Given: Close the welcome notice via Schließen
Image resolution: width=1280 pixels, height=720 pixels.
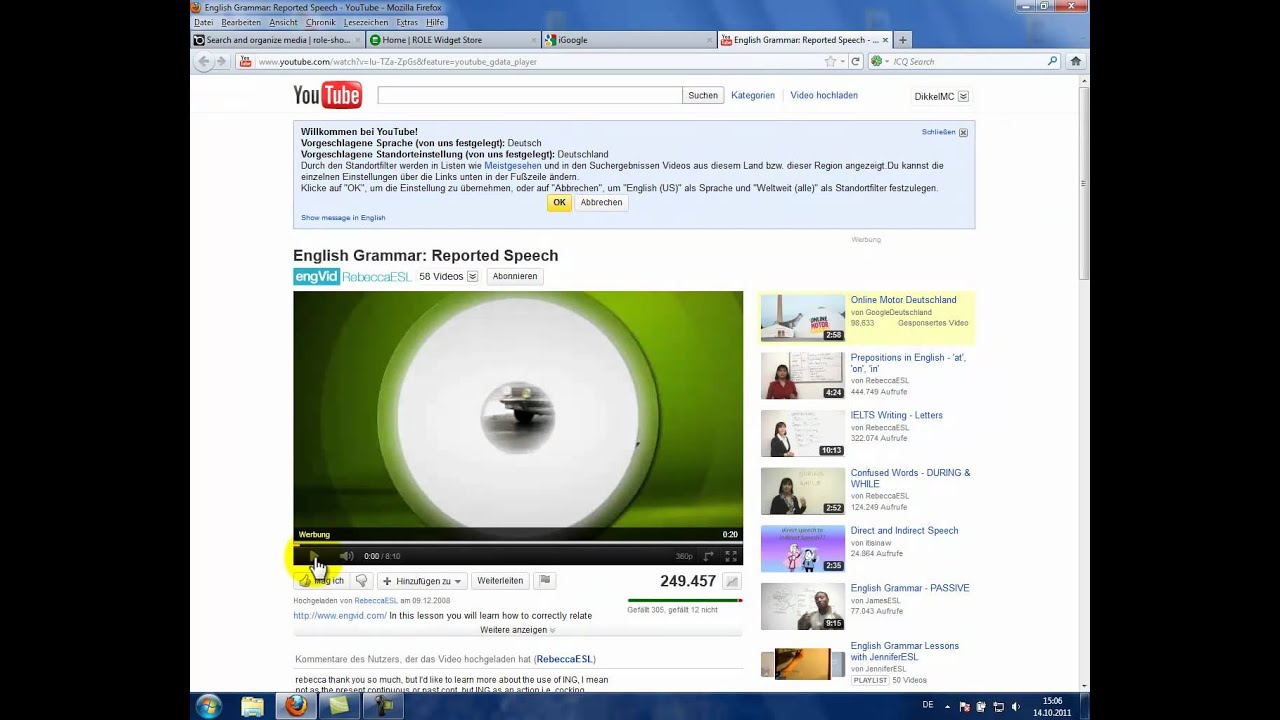Looking at the screenshot, I should pyautogui.click(x=945, y=132).
